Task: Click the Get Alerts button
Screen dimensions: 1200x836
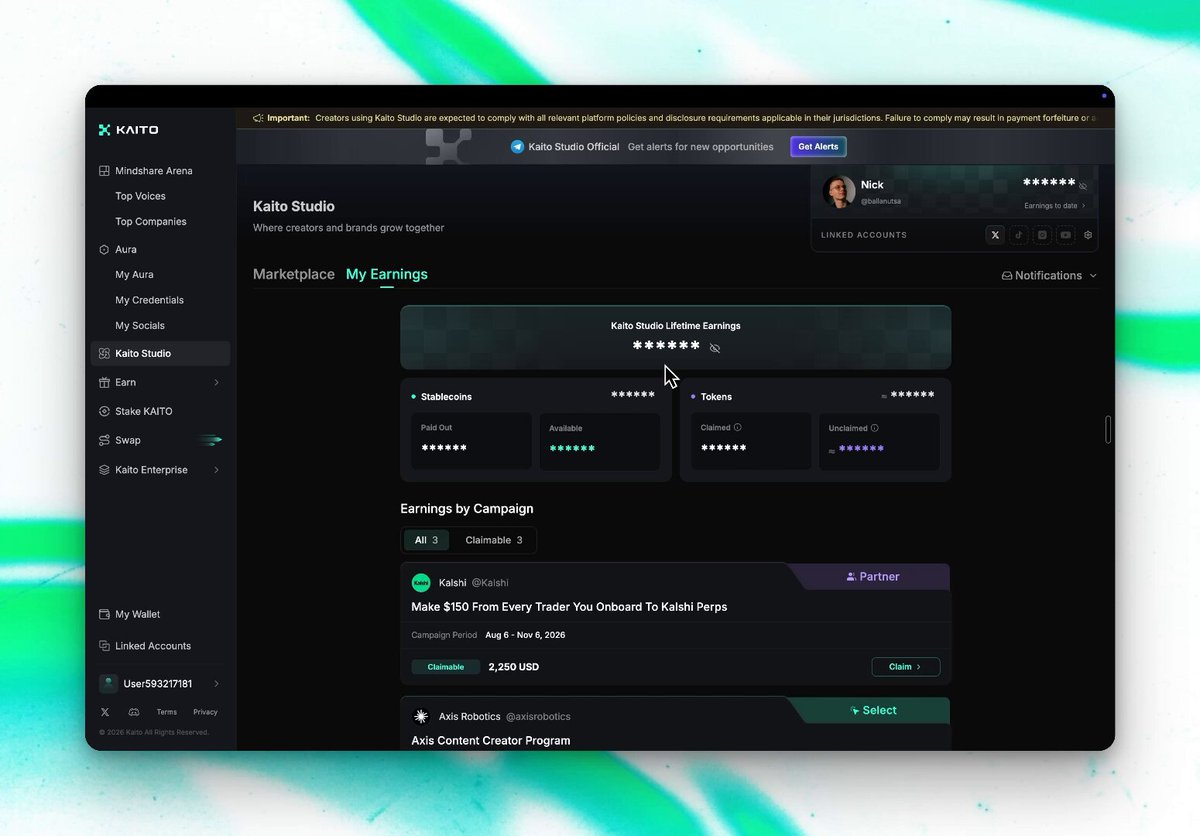Action: coord(818,146)
